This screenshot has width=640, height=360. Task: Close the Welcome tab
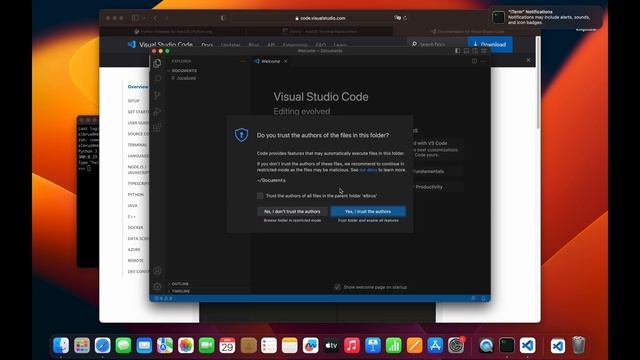[286, 61]
